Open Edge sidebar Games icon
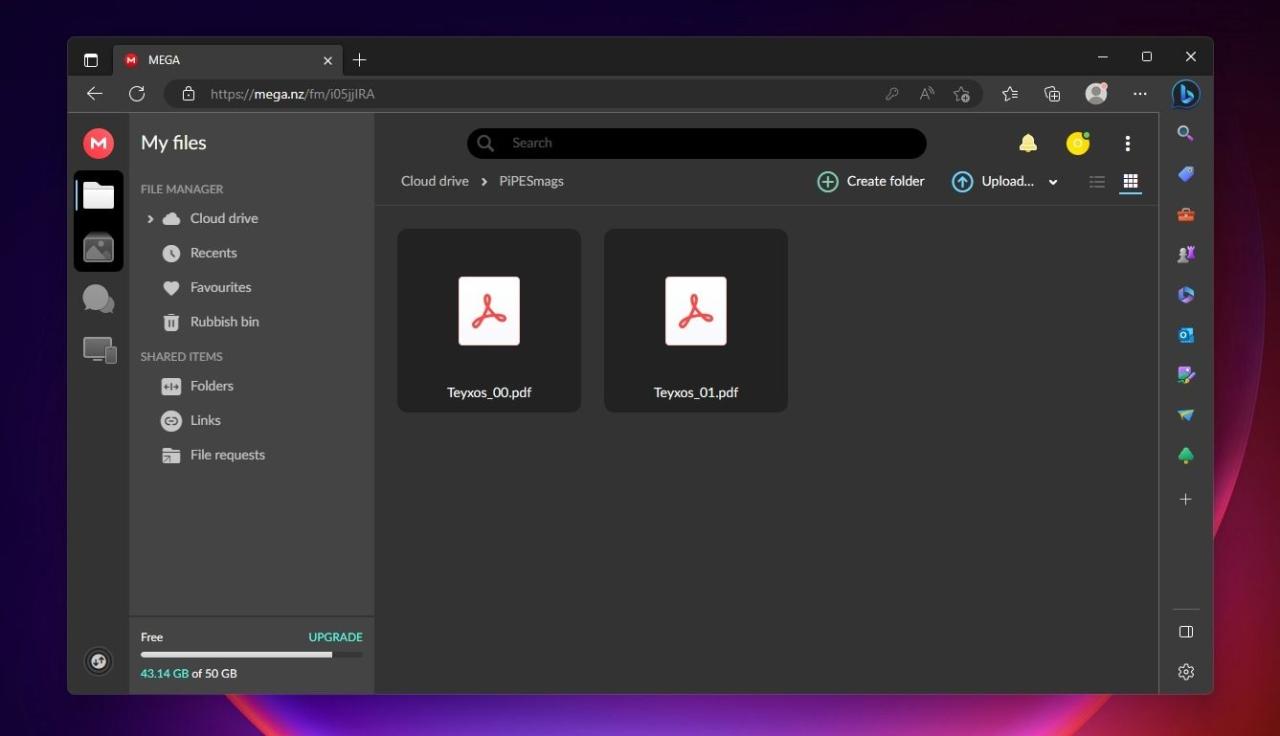 click(1186, 254)
